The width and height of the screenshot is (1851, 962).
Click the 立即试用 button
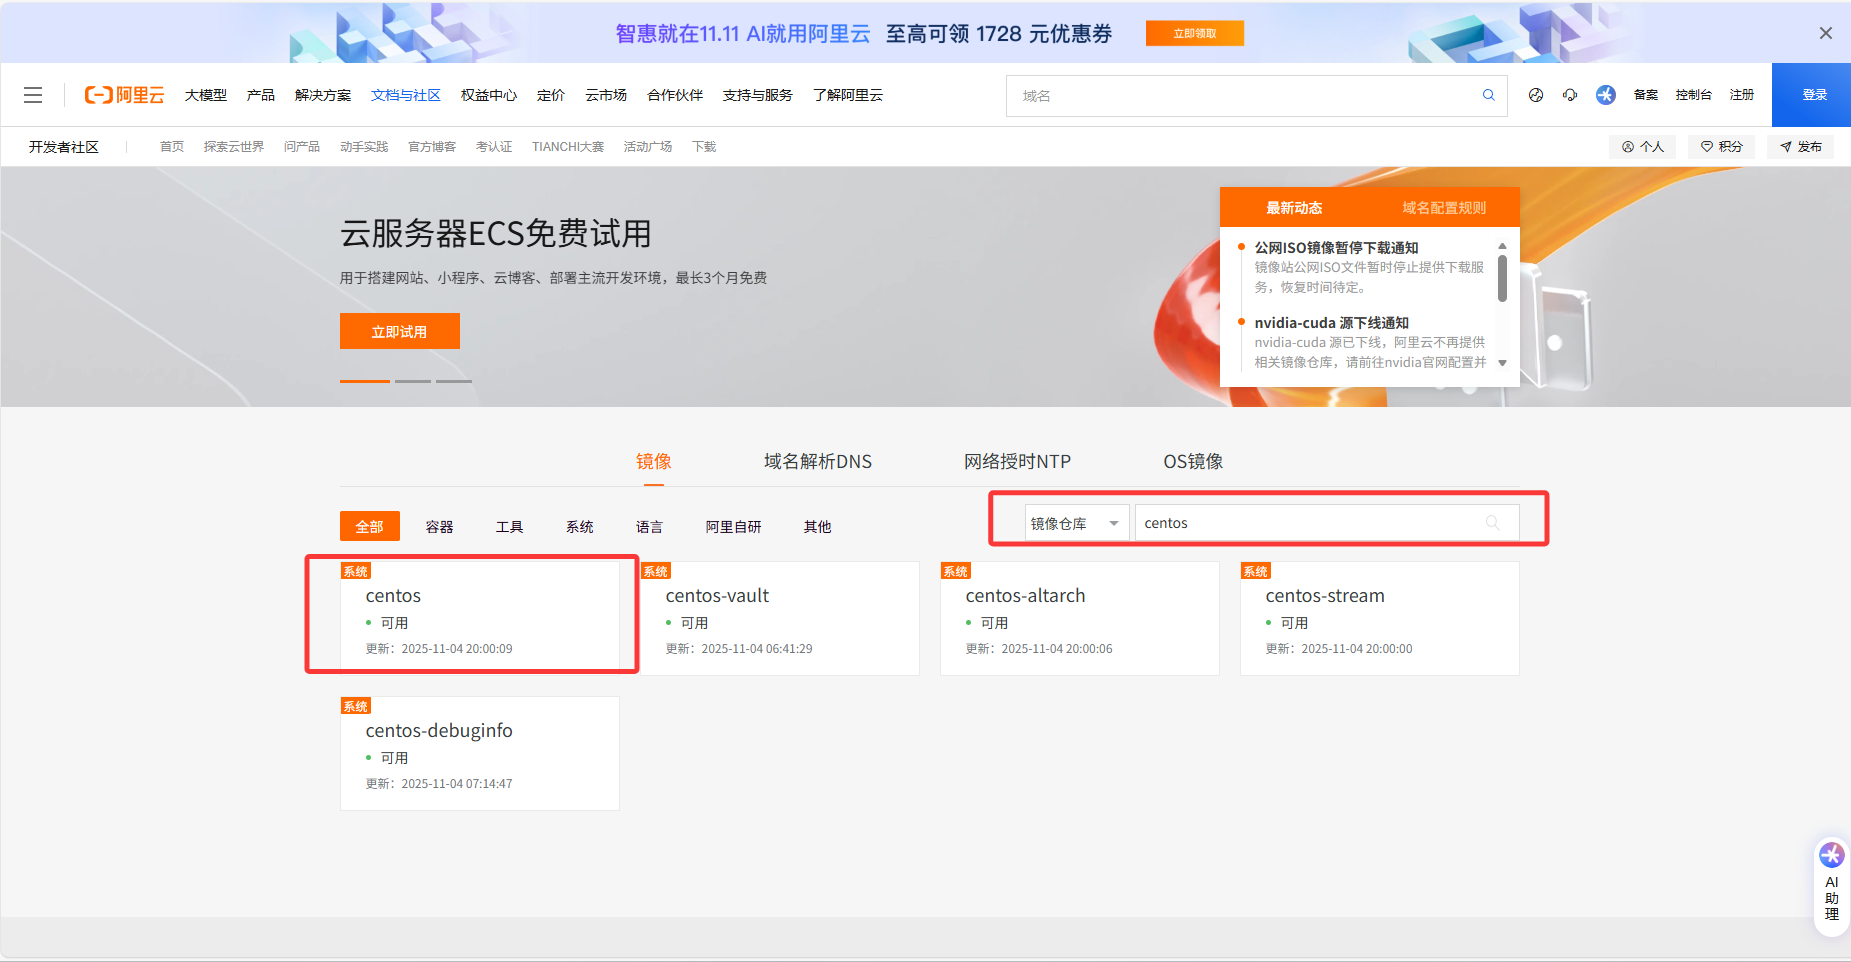[400, 331]
